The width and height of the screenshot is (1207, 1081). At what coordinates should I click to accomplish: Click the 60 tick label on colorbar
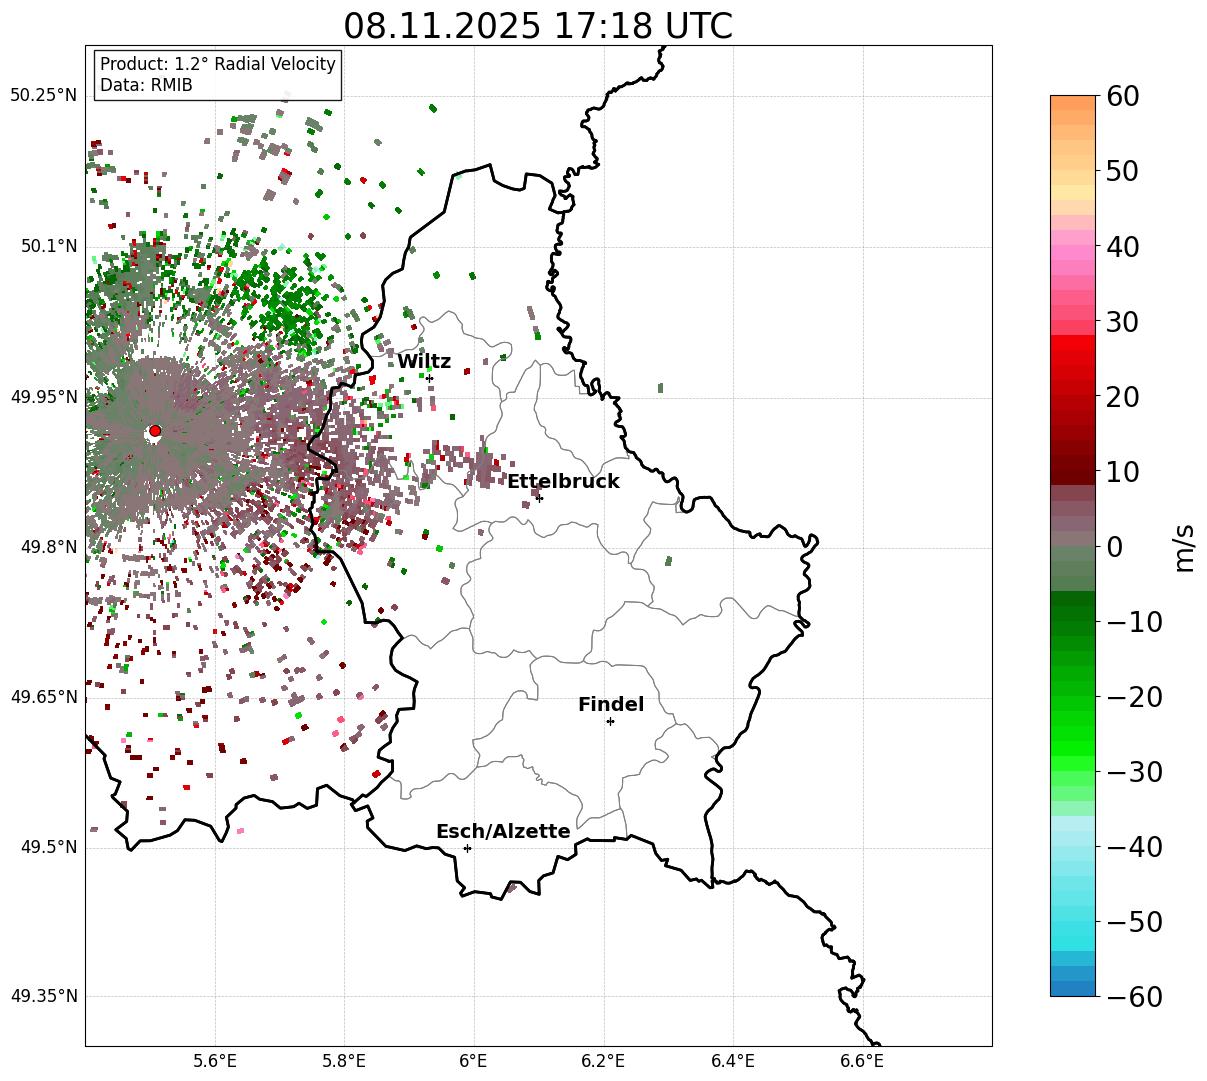pyautogui.click(x=1122, y=96)
